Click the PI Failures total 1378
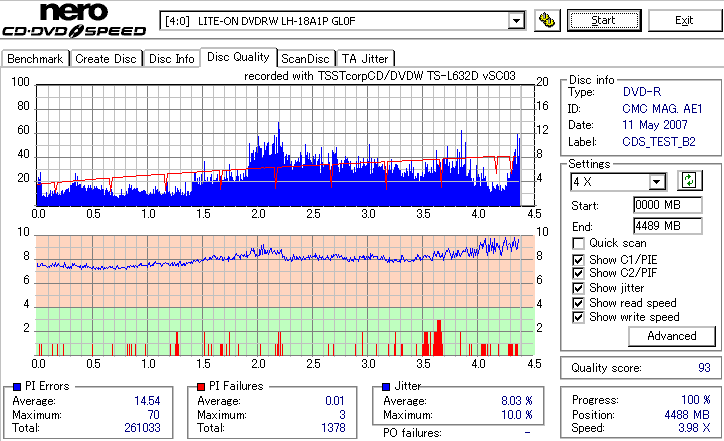This screenshot has height=441, width=724. [x=333, y=428]
